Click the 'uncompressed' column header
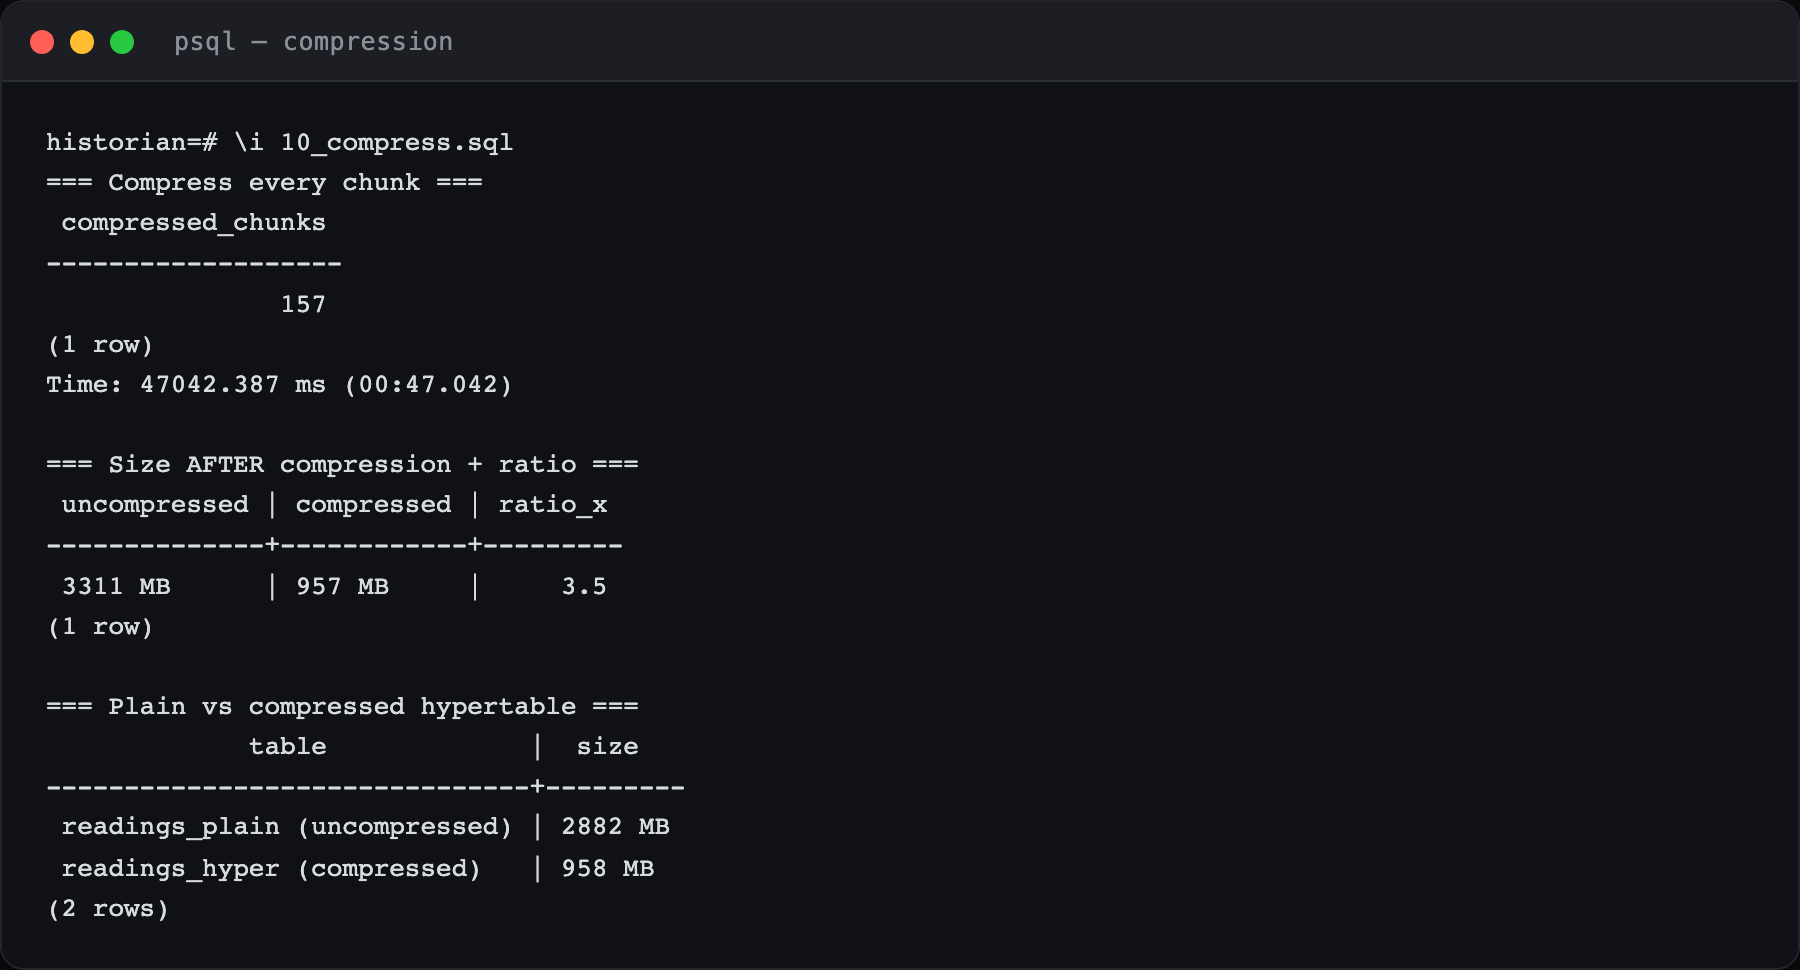 coord(155,505)
